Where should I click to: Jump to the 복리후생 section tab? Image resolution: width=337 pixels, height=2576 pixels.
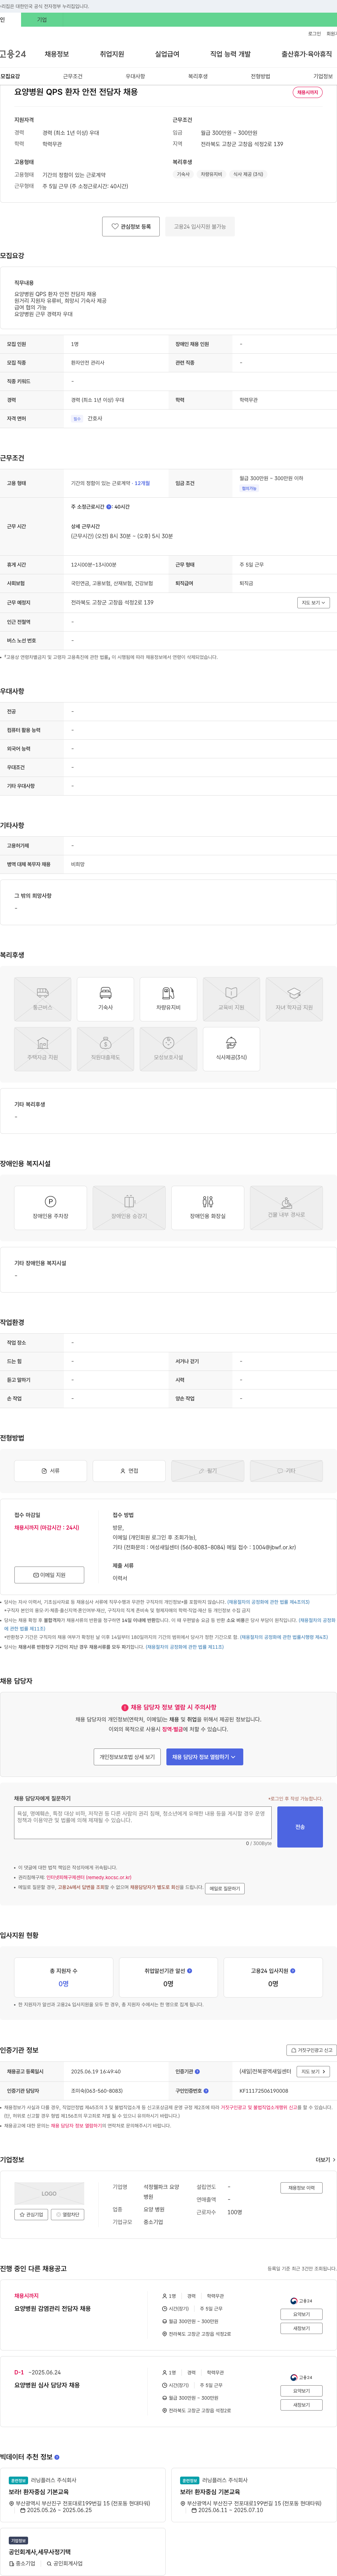coord(198,76)
